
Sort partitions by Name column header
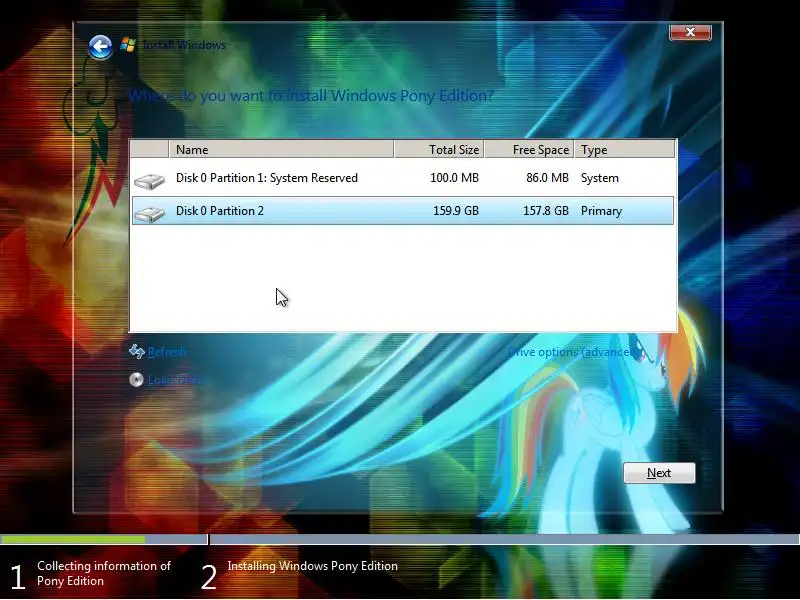click(x=281, y=149)
